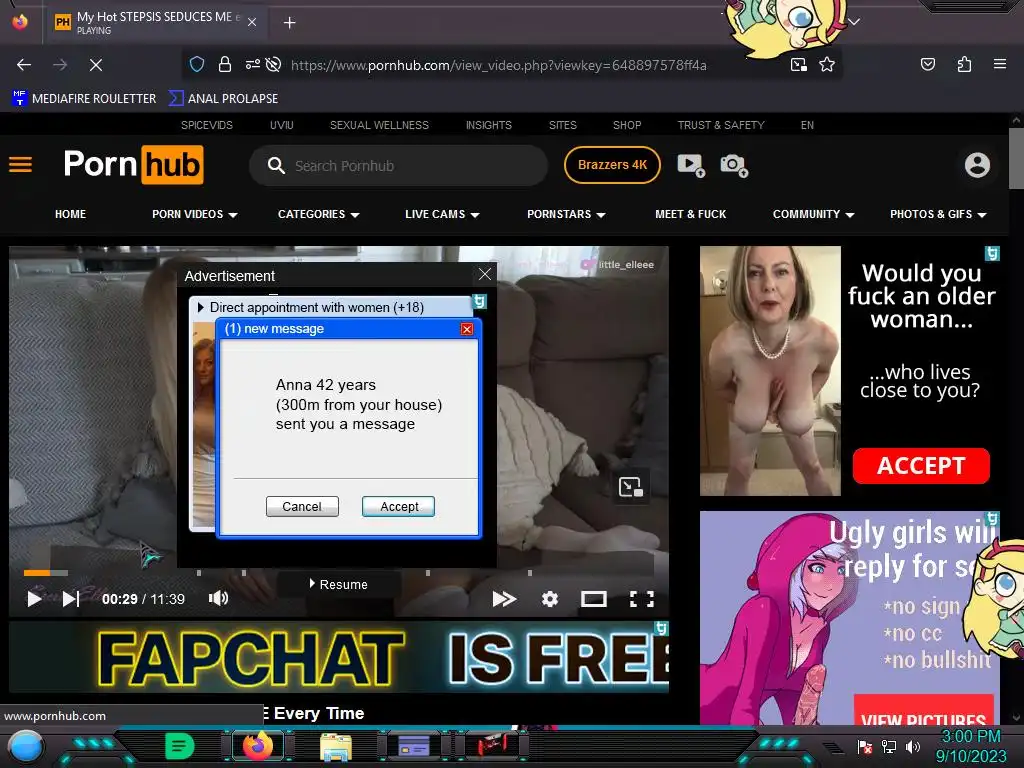Open the SHOP top link
The image size is (1024, 768).
(x=627, y=125)
